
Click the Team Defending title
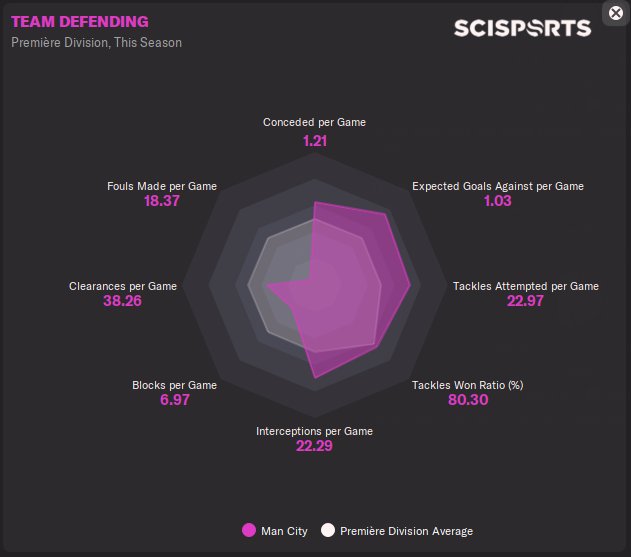click(80, 21)
